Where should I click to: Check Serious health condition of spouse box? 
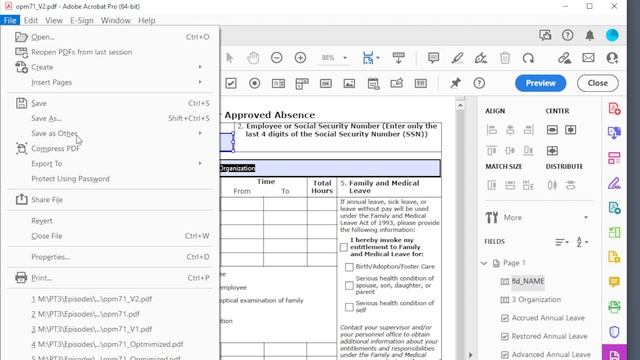[349, 286]
